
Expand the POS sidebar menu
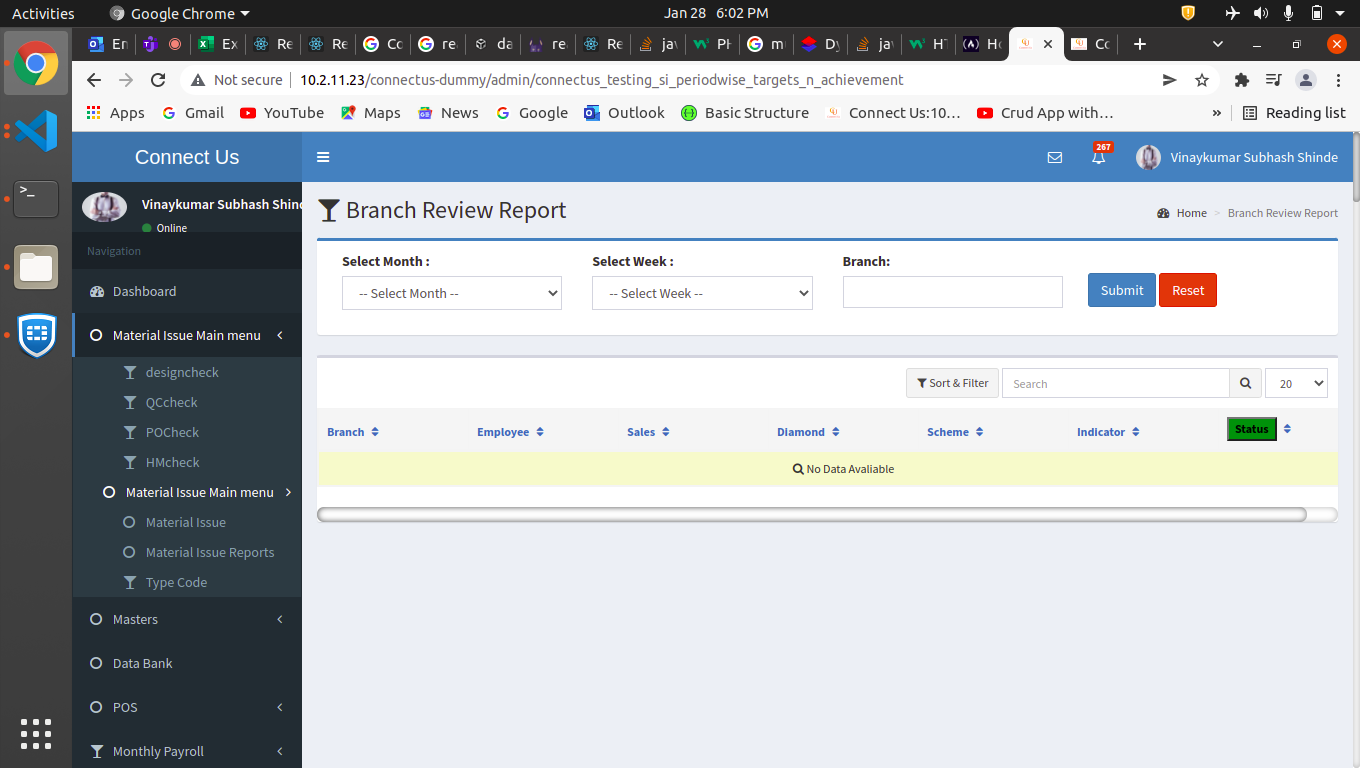(x=187, y=707)
